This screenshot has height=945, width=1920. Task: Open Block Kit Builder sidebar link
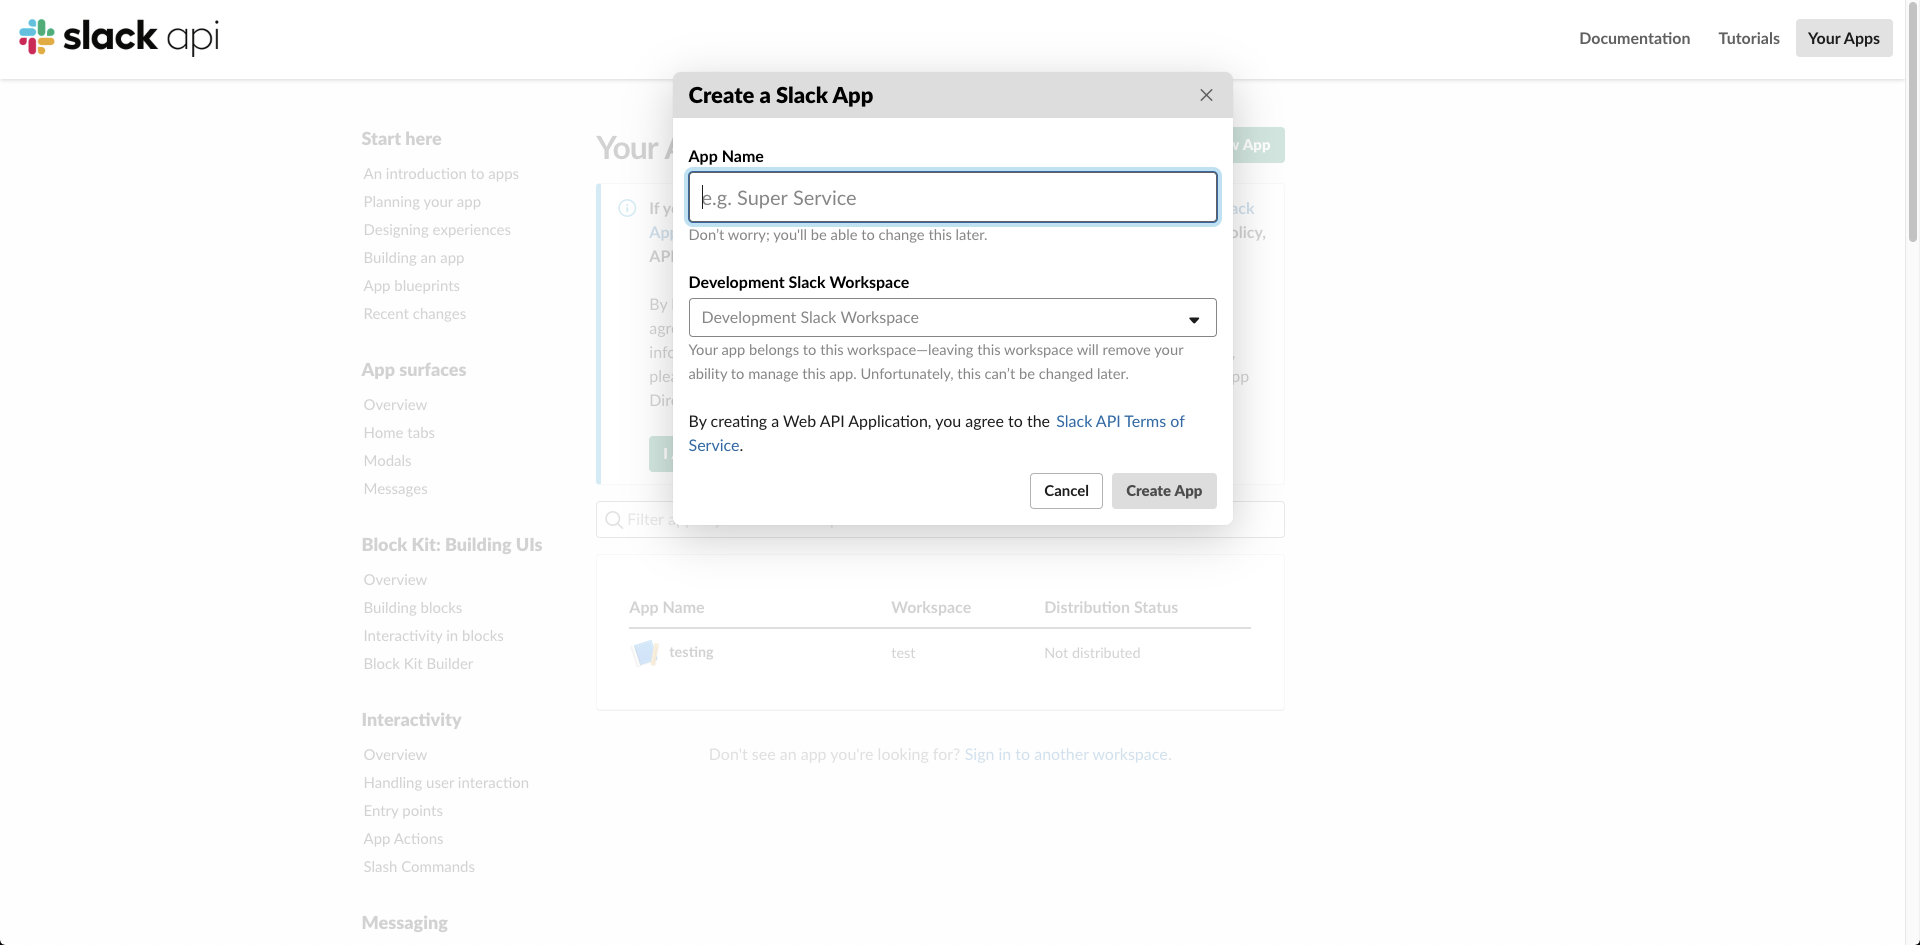click(x=418, y=664)
